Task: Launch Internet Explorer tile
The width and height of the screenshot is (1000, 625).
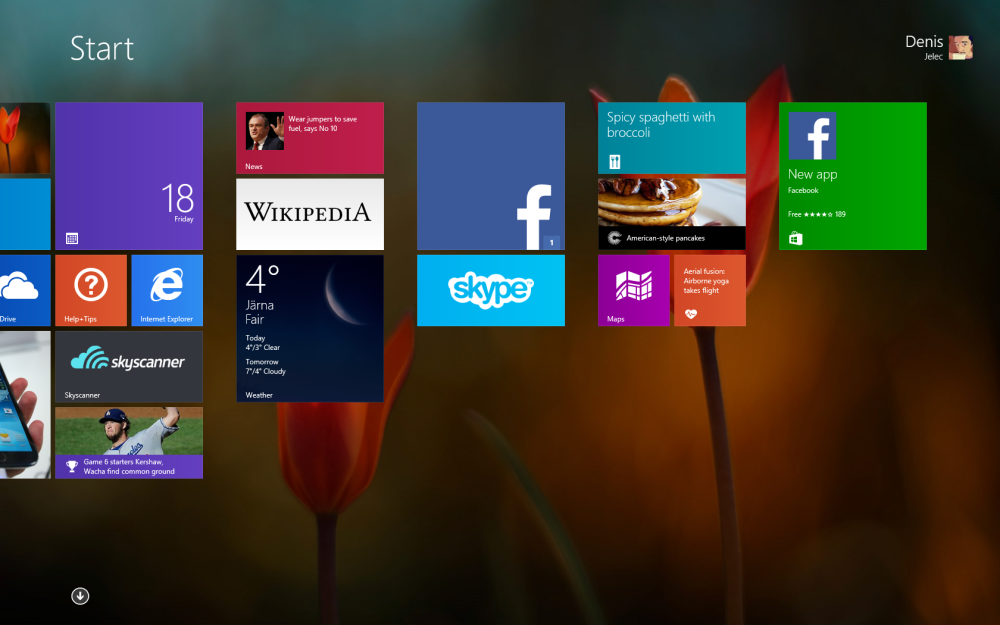Action: pos(166,290)
